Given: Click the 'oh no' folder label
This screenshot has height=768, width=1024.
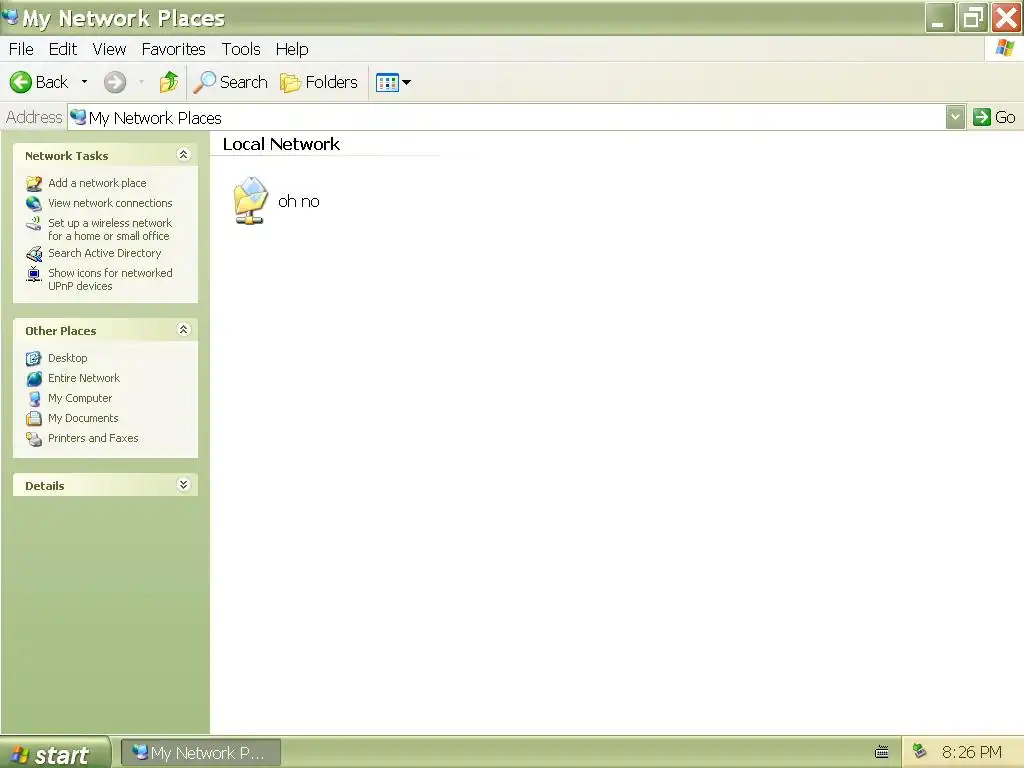Looking at the screenshot, I should tap(299, 201).
